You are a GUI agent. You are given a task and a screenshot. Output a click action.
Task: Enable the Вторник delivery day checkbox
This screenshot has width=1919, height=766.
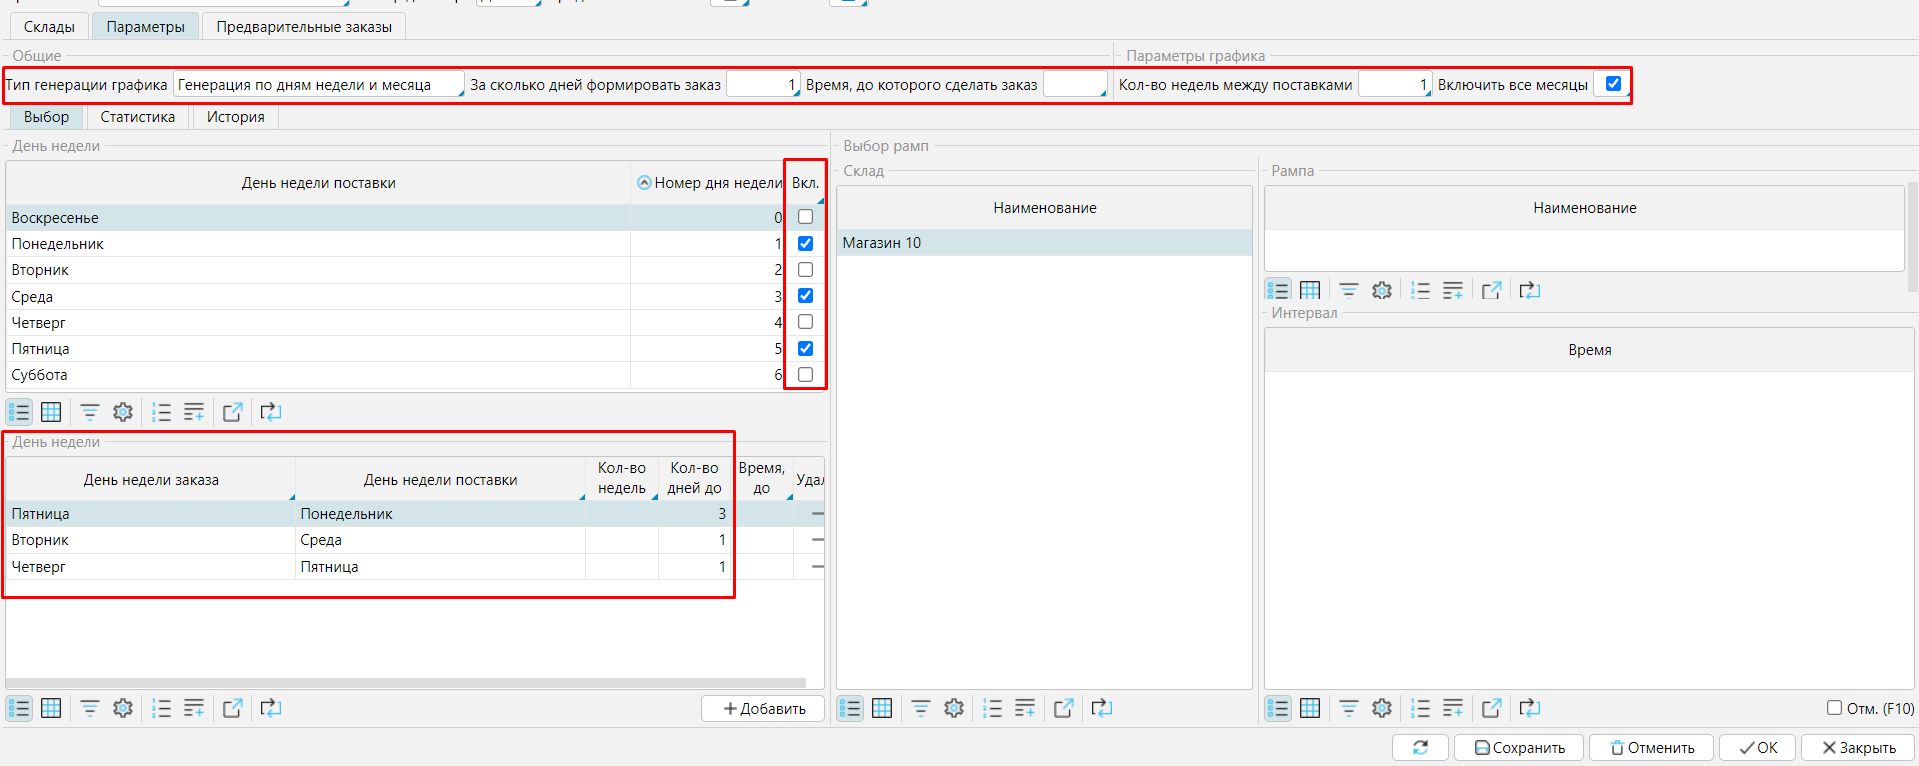[x=805, y=270]
